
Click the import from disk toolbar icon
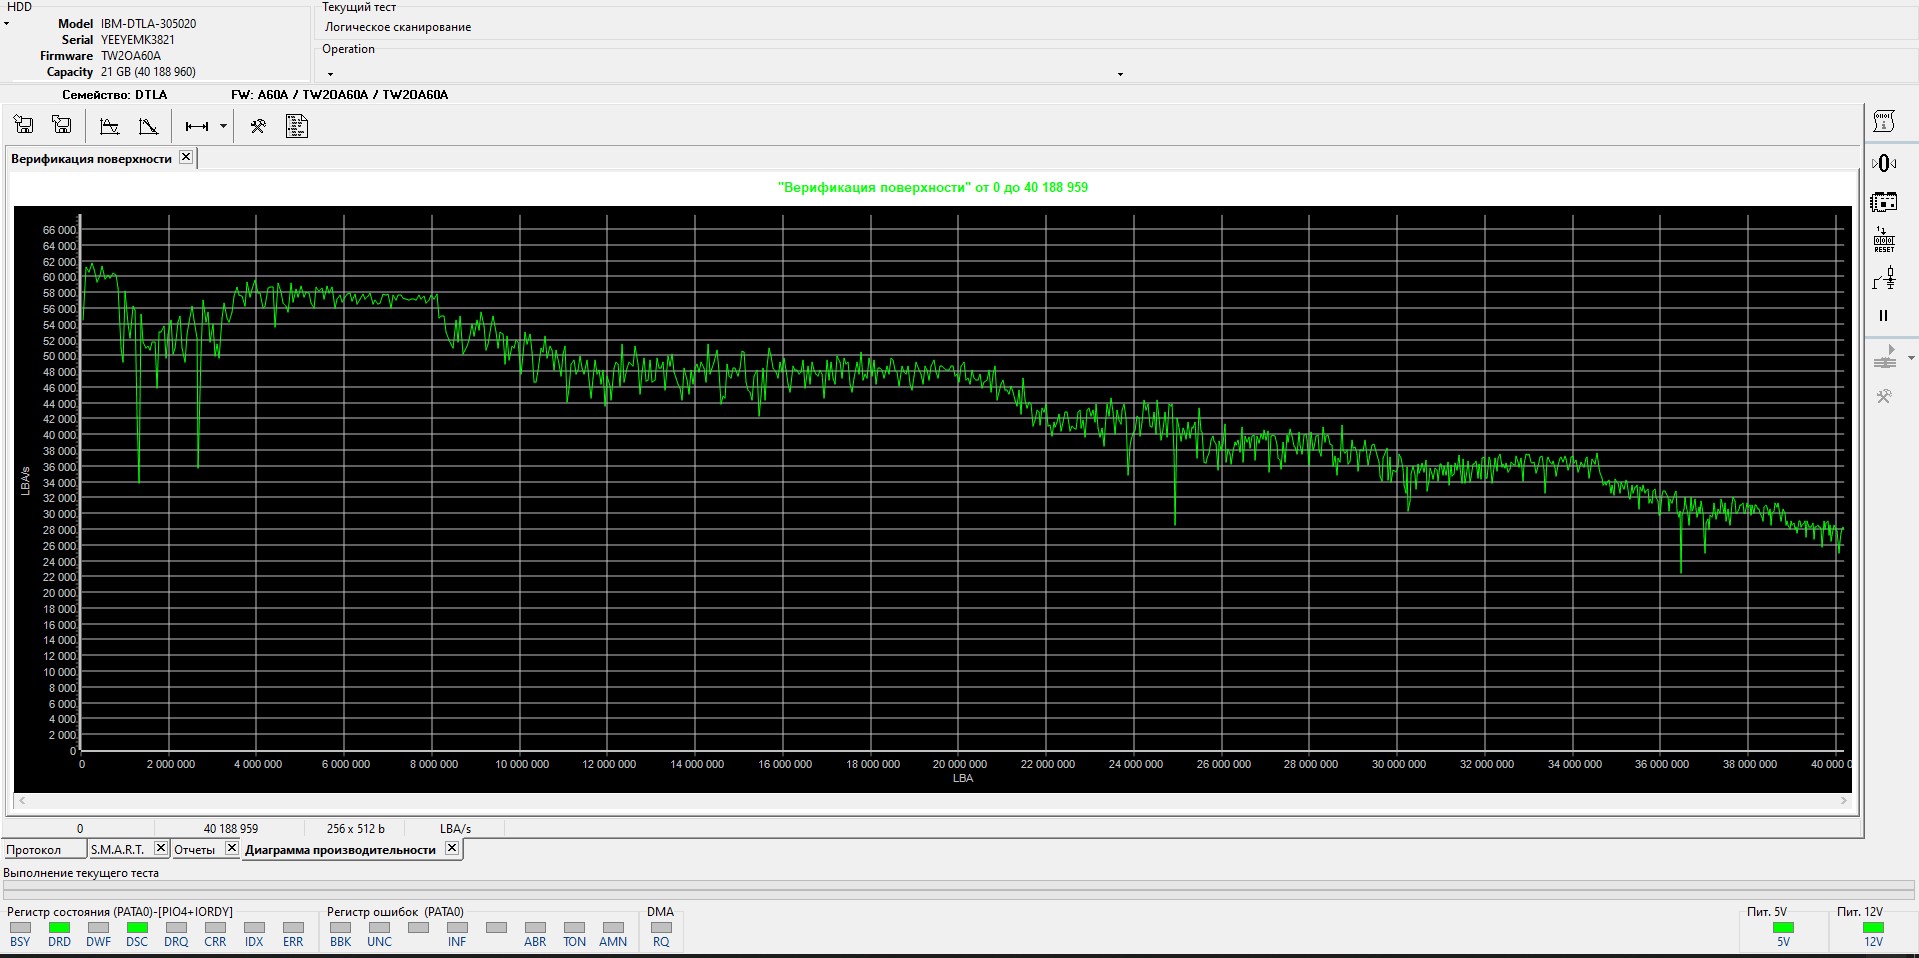coord(24,125)
